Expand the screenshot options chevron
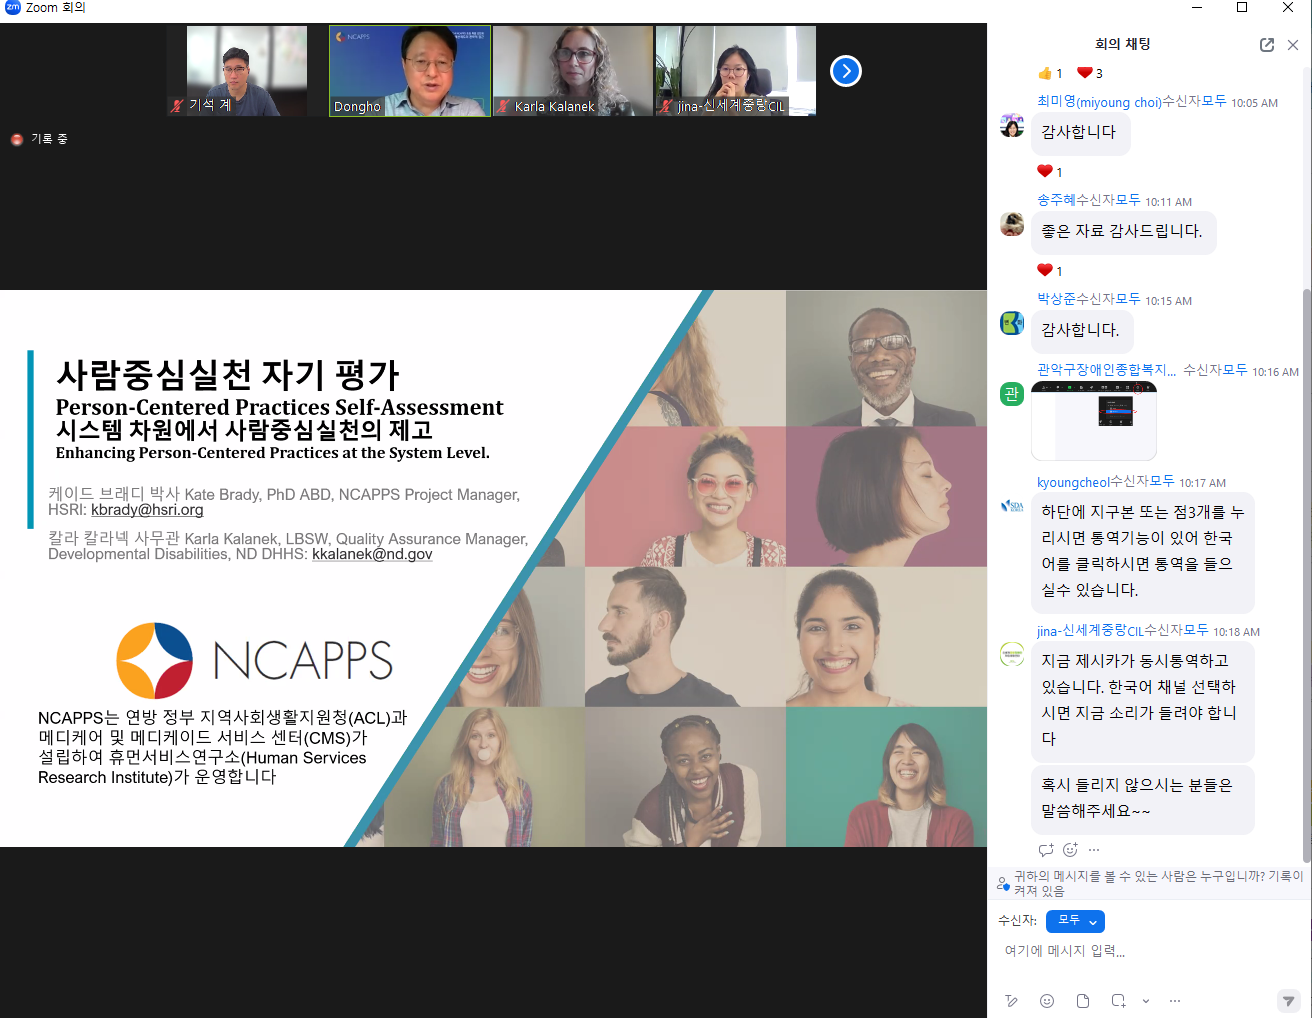This screenshot has width=1312, height=1018. 1146,1001
